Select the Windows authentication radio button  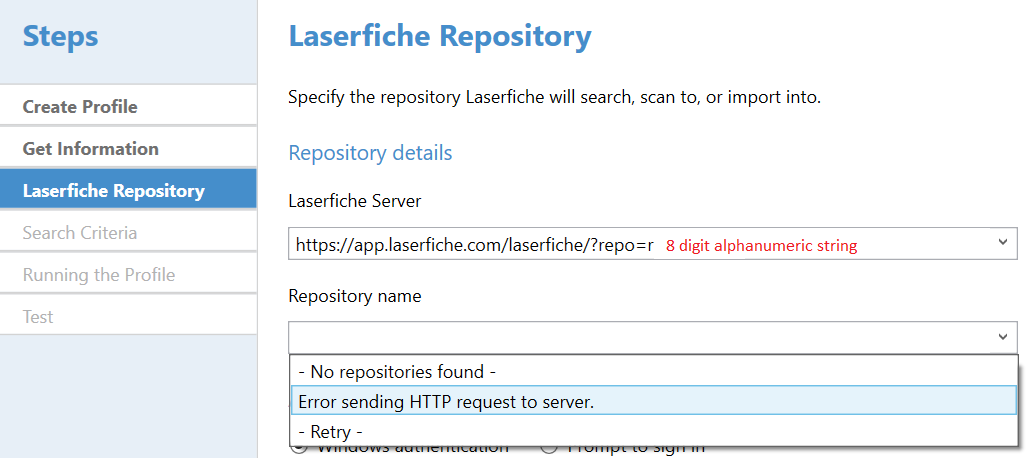click(x=299, y=449)
